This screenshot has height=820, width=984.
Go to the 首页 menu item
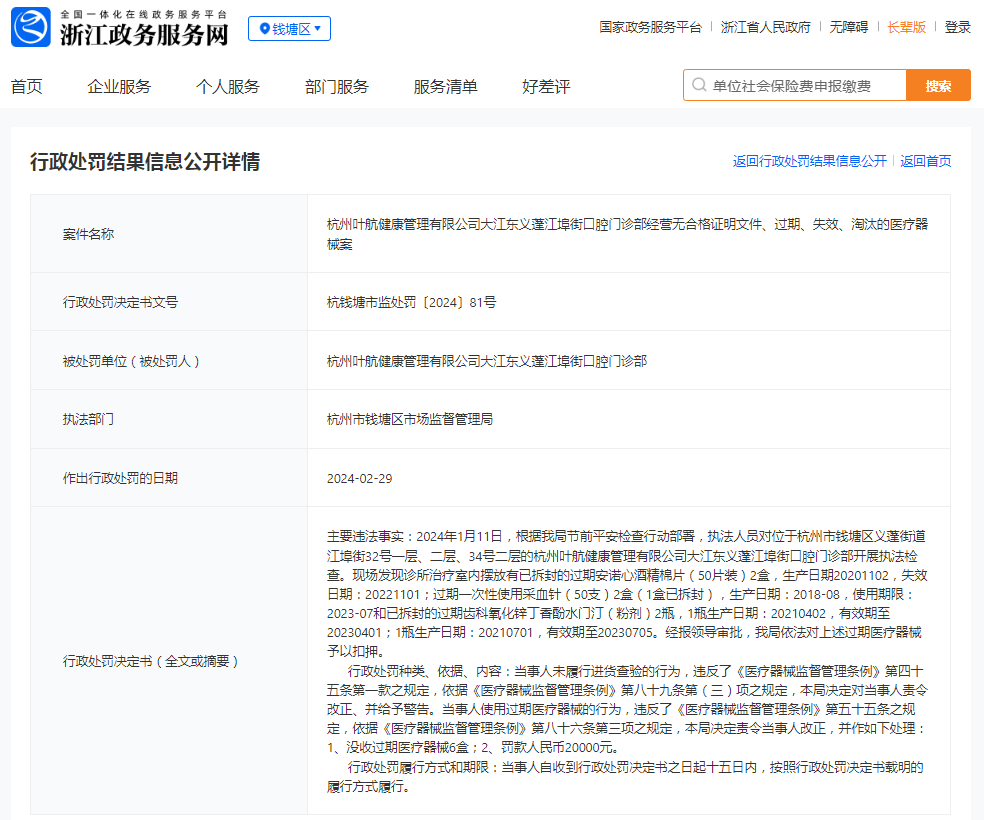click(x=27, y=87)
